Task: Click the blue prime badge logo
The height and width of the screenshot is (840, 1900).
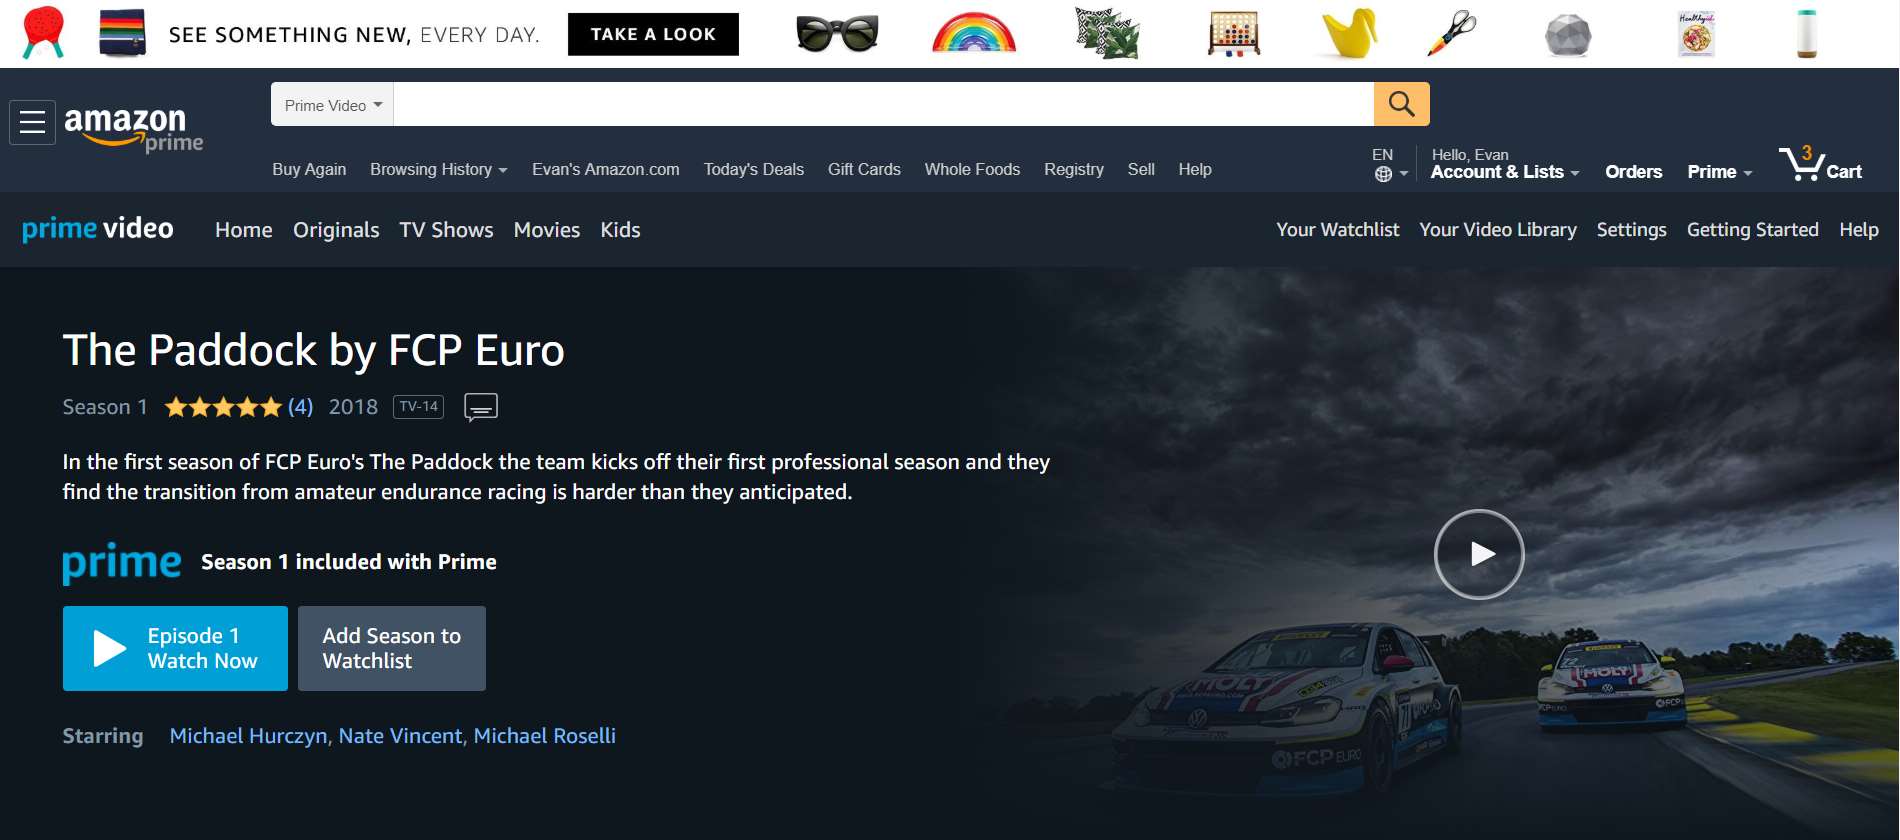Action: coord(122,563)
